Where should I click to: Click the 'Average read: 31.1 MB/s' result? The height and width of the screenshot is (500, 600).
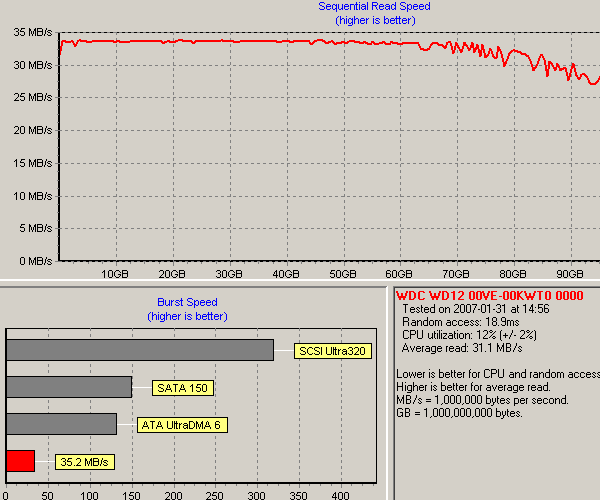coord(462,348)
